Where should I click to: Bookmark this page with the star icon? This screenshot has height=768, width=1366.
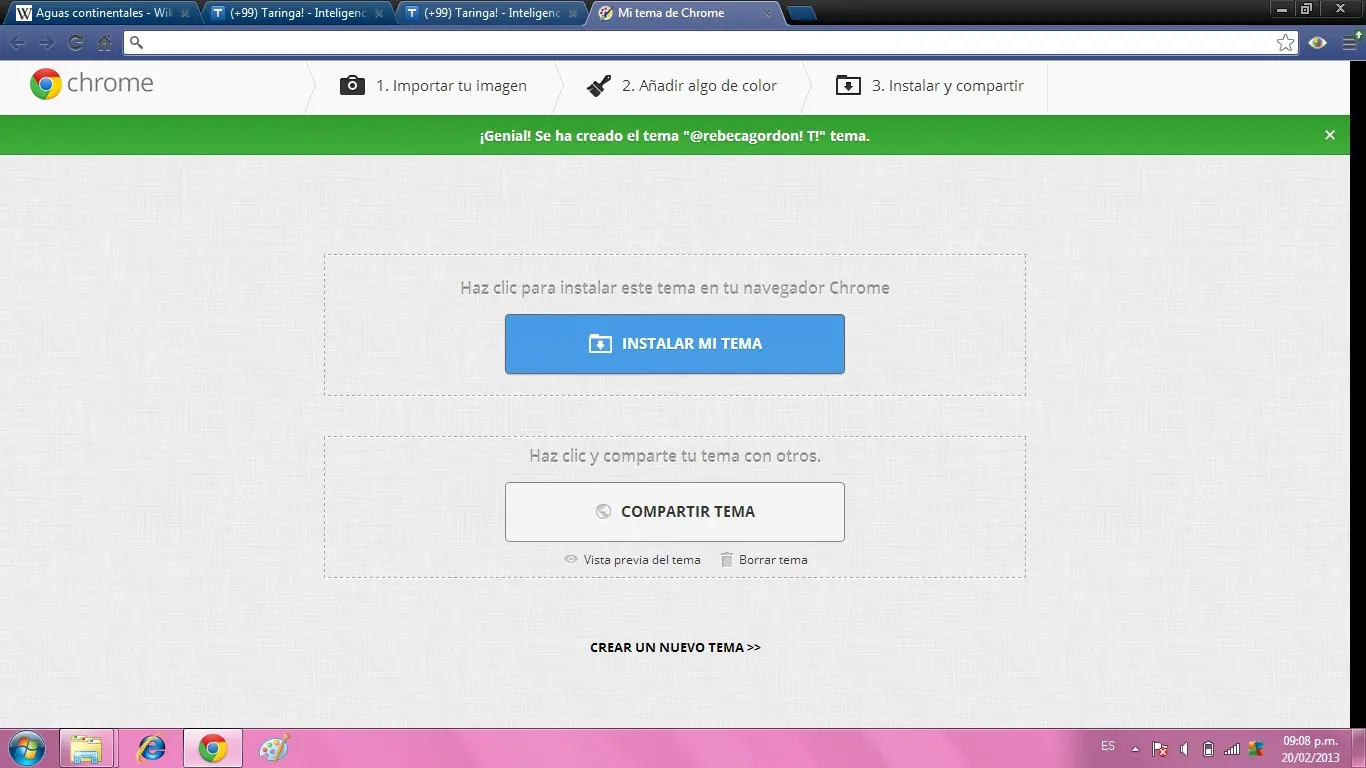point(1285,43)
